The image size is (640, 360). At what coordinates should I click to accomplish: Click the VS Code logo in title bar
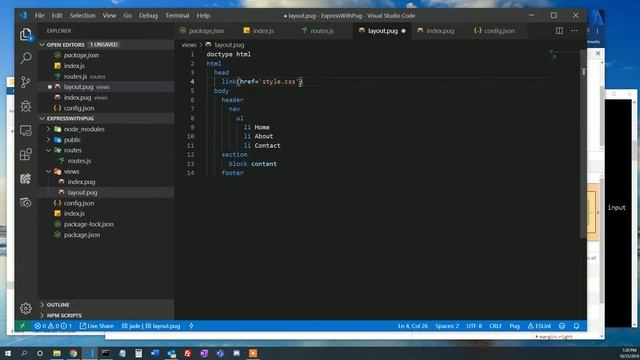tap(23, 16)
